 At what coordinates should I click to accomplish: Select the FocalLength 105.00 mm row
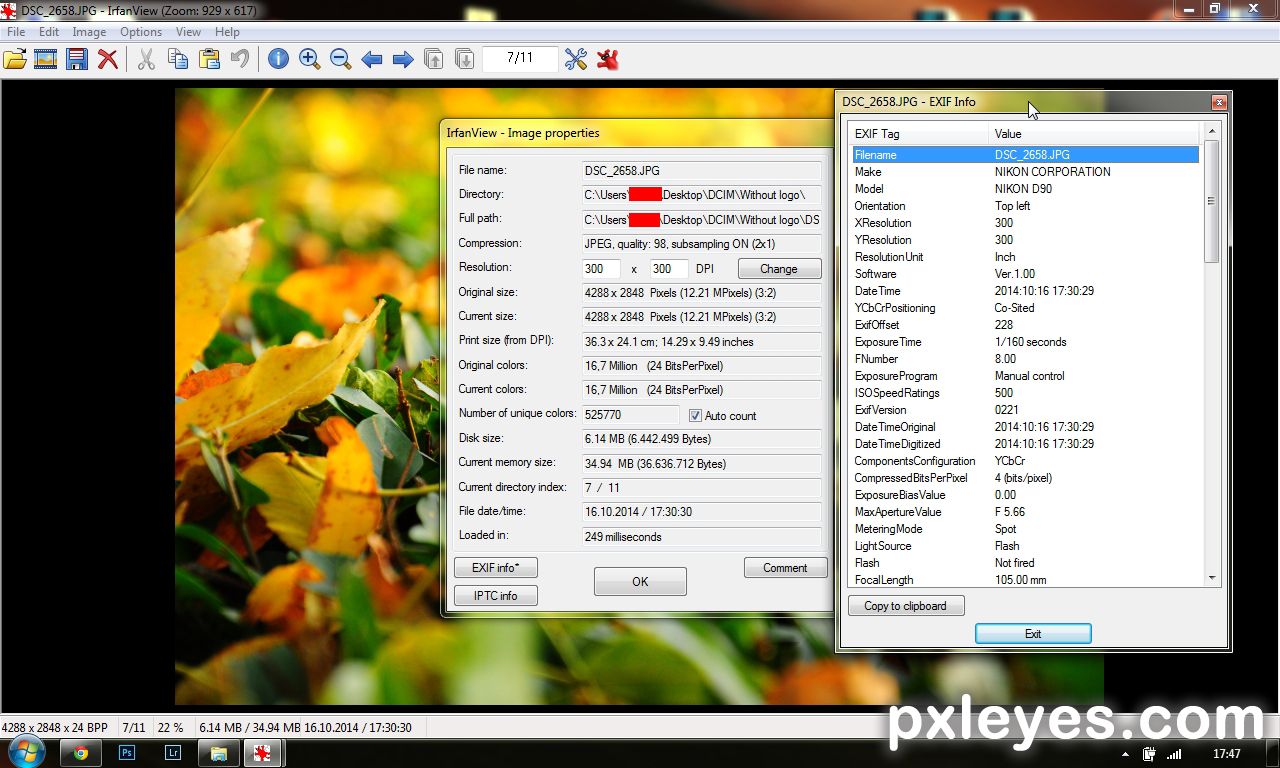[1025, 580]
